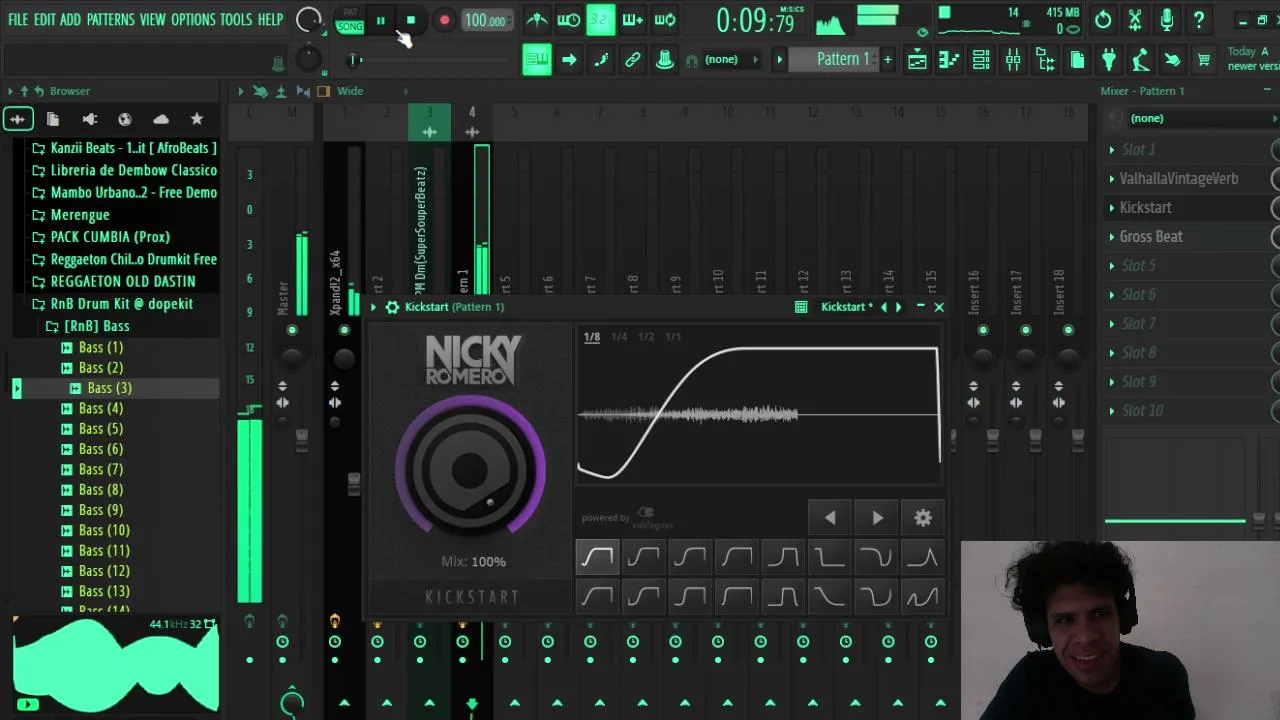Toggle the highlighted countdown before recording button
Viewport: 1280px width, 720px height.
coord(601,20)
